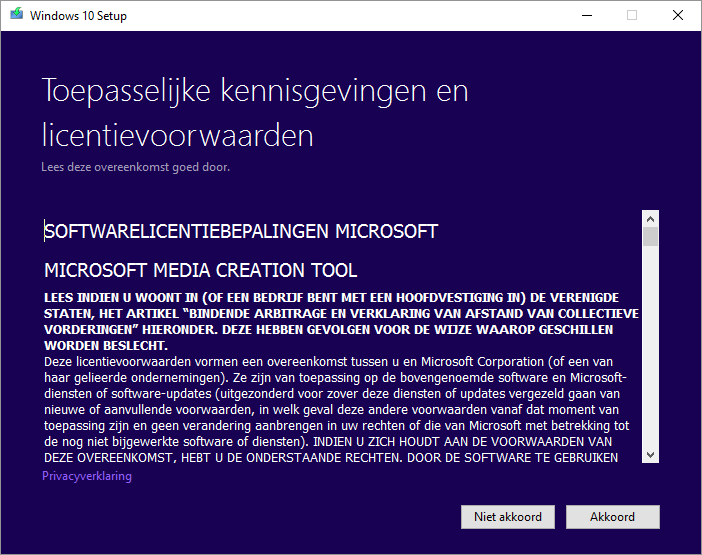Minimize the Windows 10 Setup window
The image size is (702, 555).
point(587,16)
